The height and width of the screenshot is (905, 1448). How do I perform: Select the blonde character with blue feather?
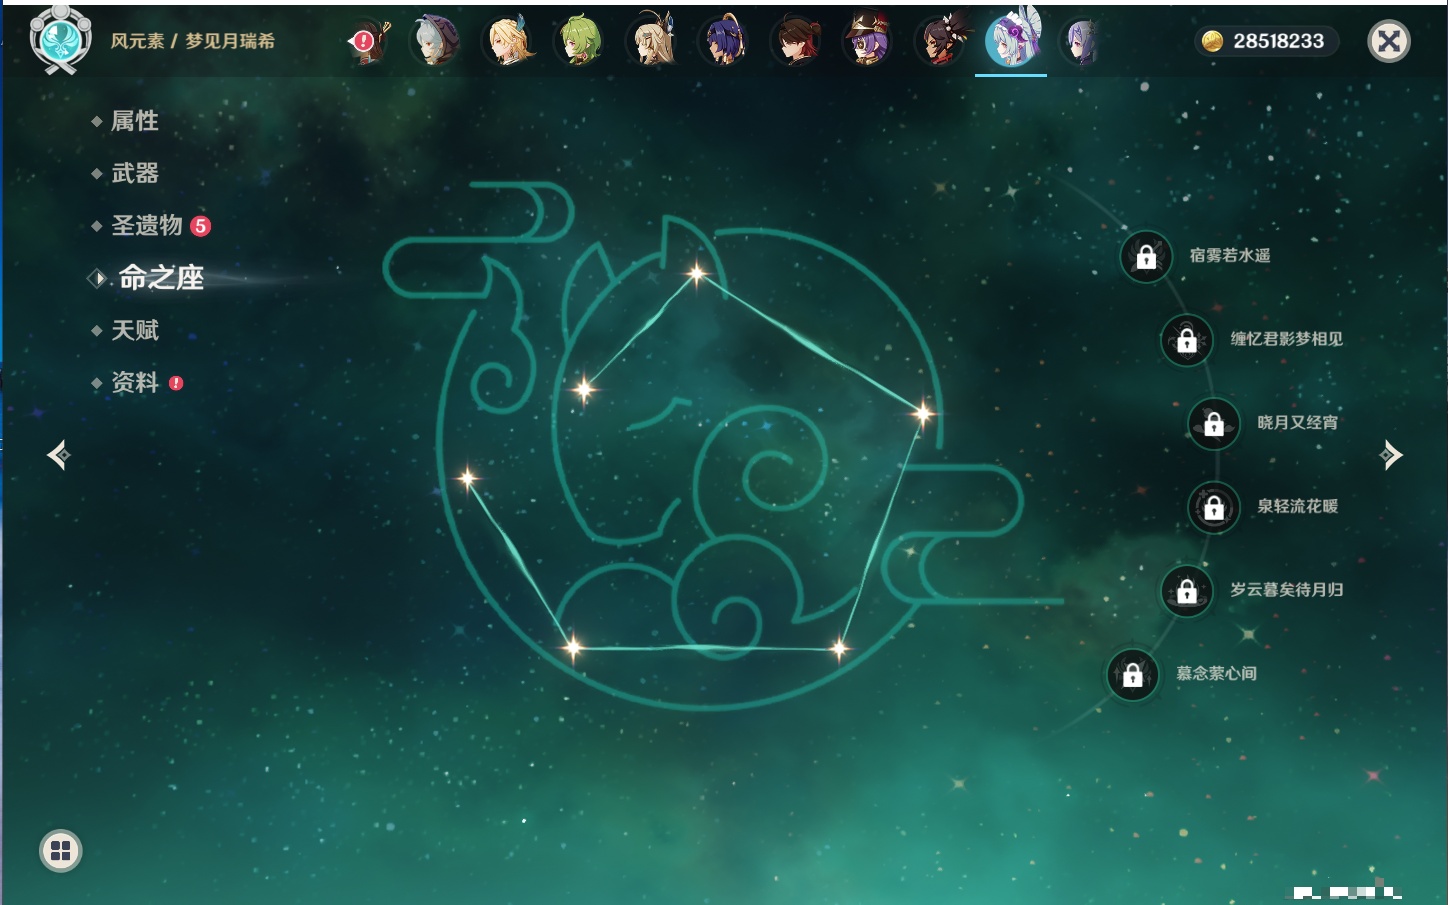coord(509,42)
